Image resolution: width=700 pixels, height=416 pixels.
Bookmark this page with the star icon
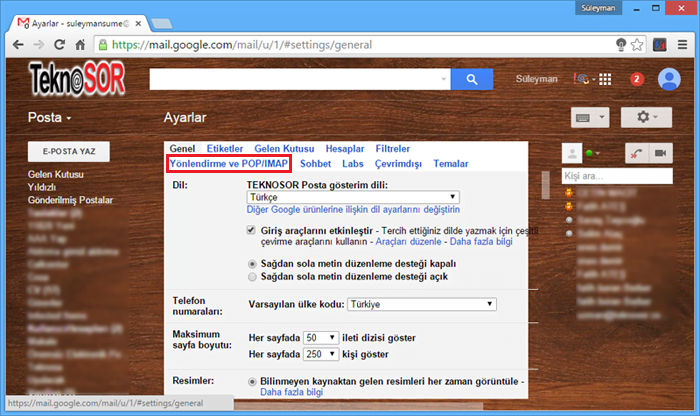coord(637,45)
